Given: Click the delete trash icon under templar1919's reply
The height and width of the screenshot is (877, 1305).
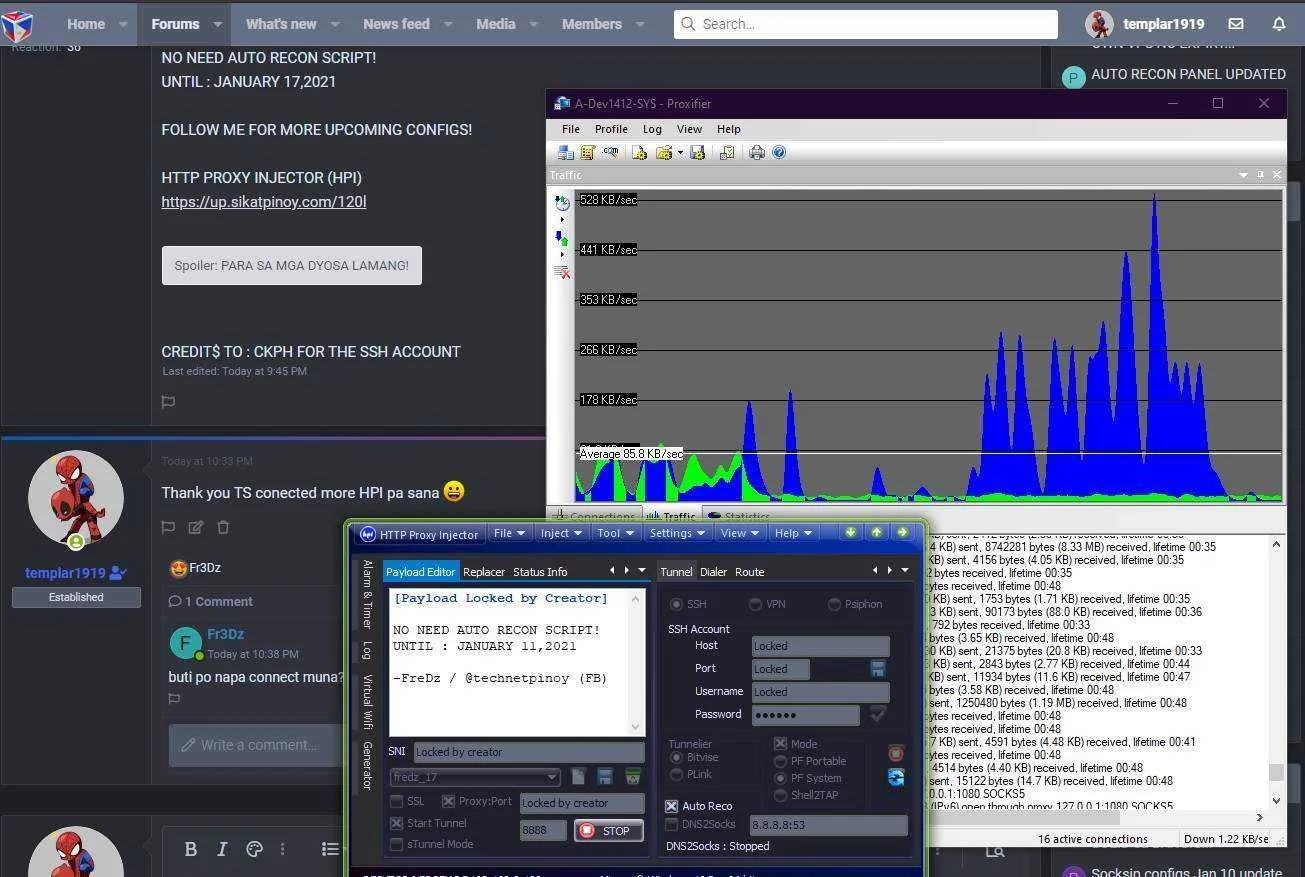Looking at the screenshot, I should click(x=223, y=527).
